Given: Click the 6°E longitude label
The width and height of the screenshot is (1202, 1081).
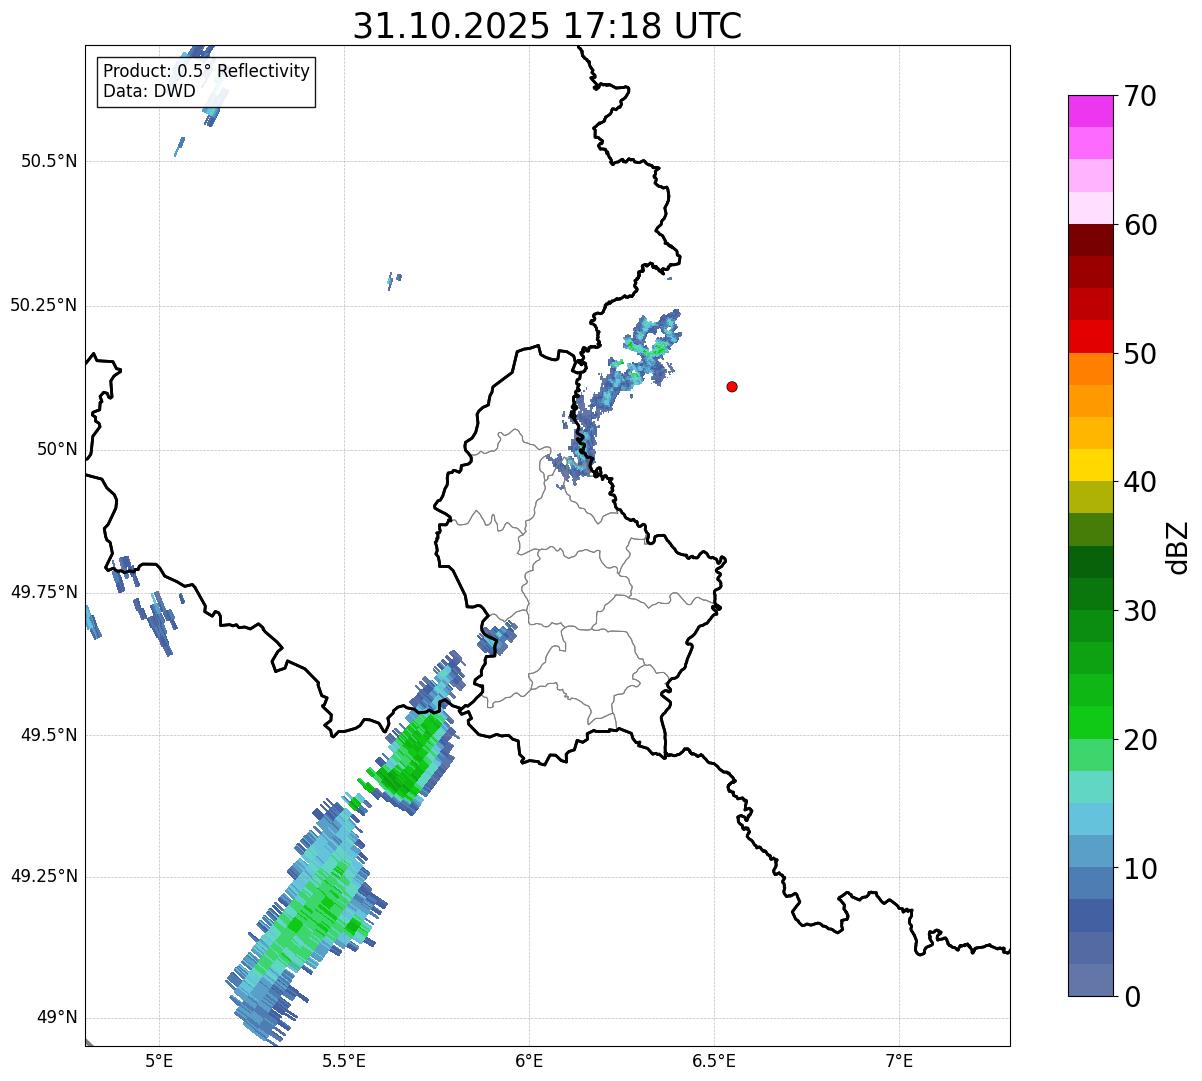Looking at the screenshot, I should click(x=529, y=1060).
